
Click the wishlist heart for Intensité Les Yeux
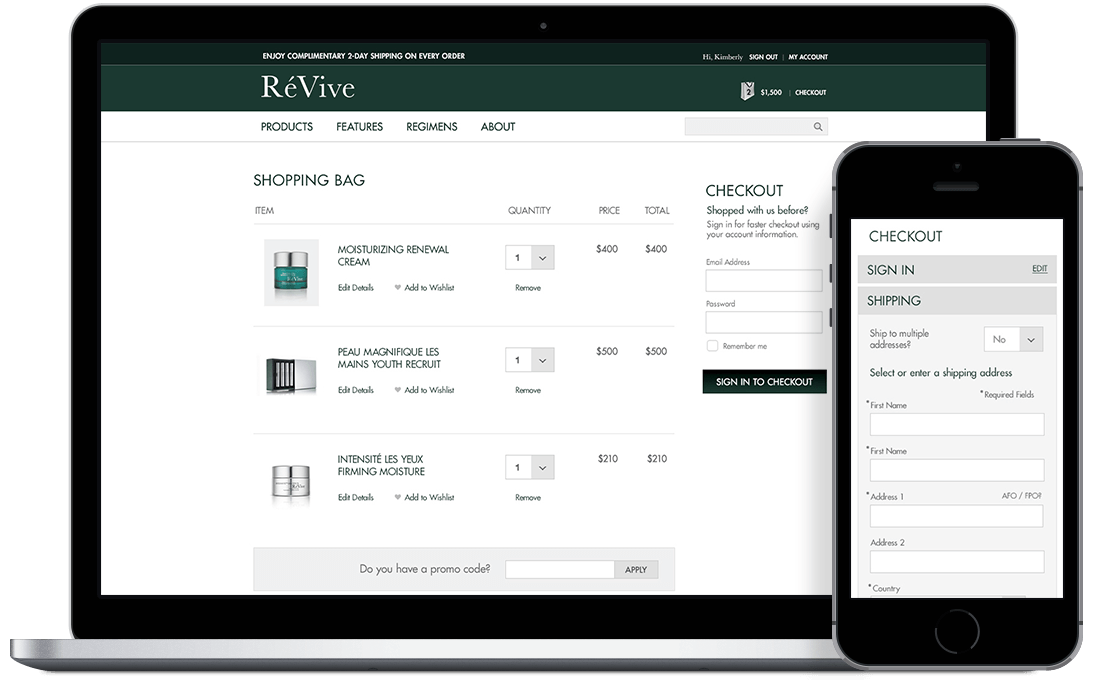[398, 497]
